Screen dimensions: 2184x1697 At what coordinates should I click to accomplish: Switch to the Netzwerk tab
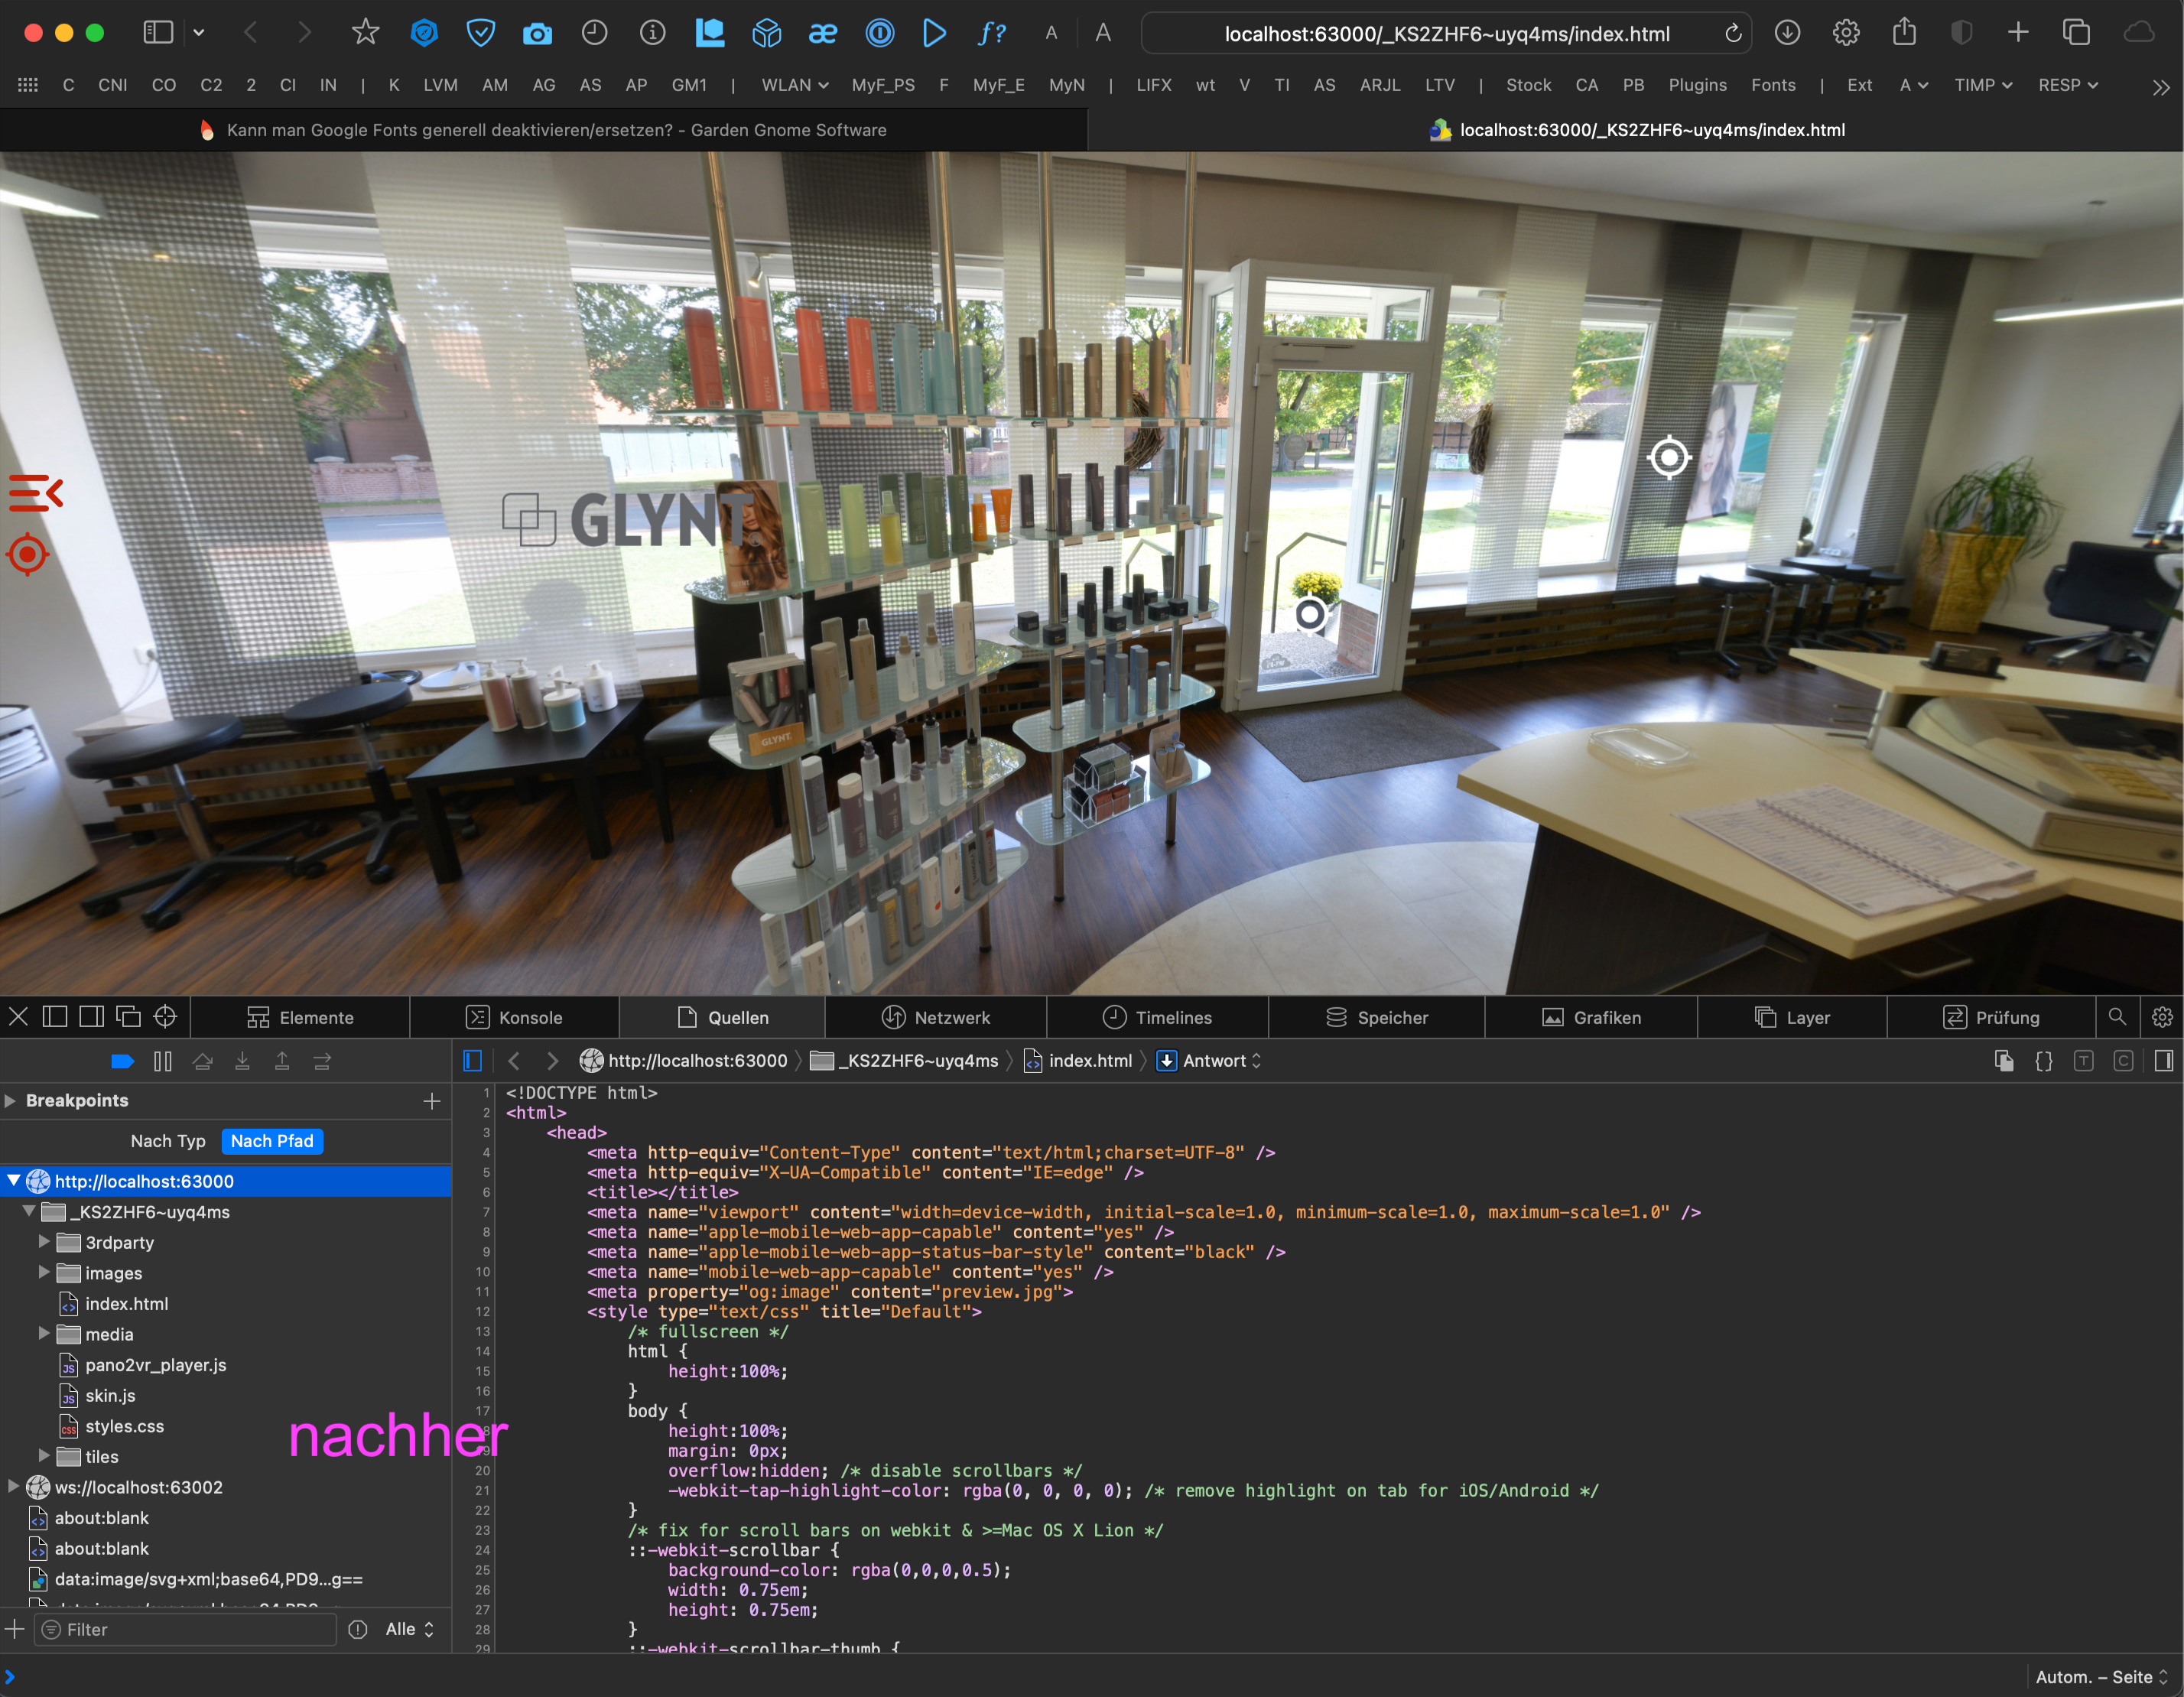[x=936, y=1017]
